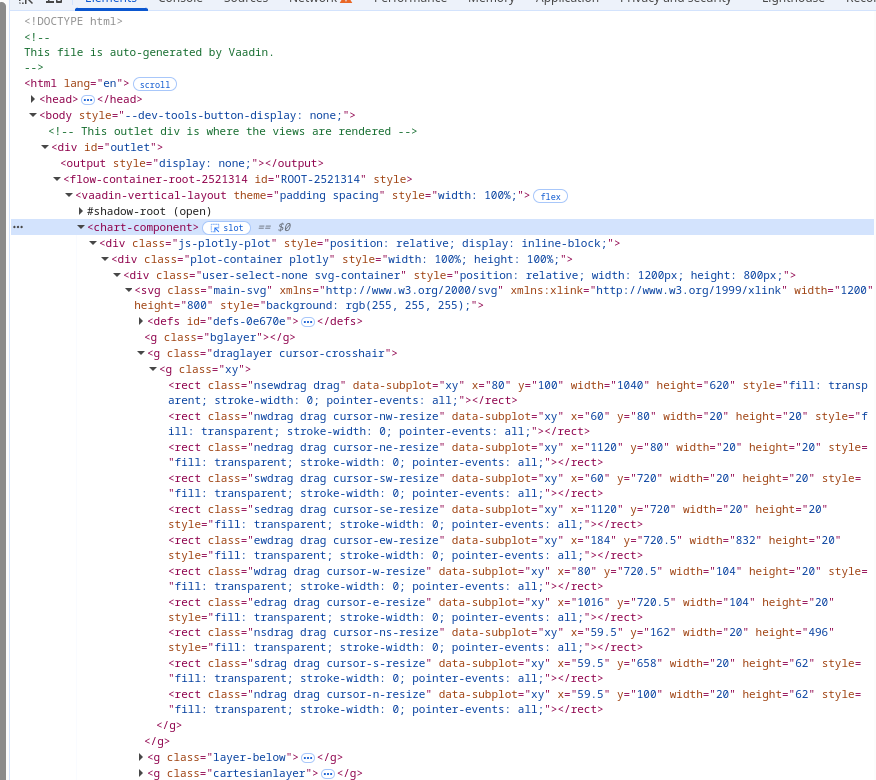Switch to the Console panel
The height and width of the screenshot is (780, 876).
pos(180,2)
